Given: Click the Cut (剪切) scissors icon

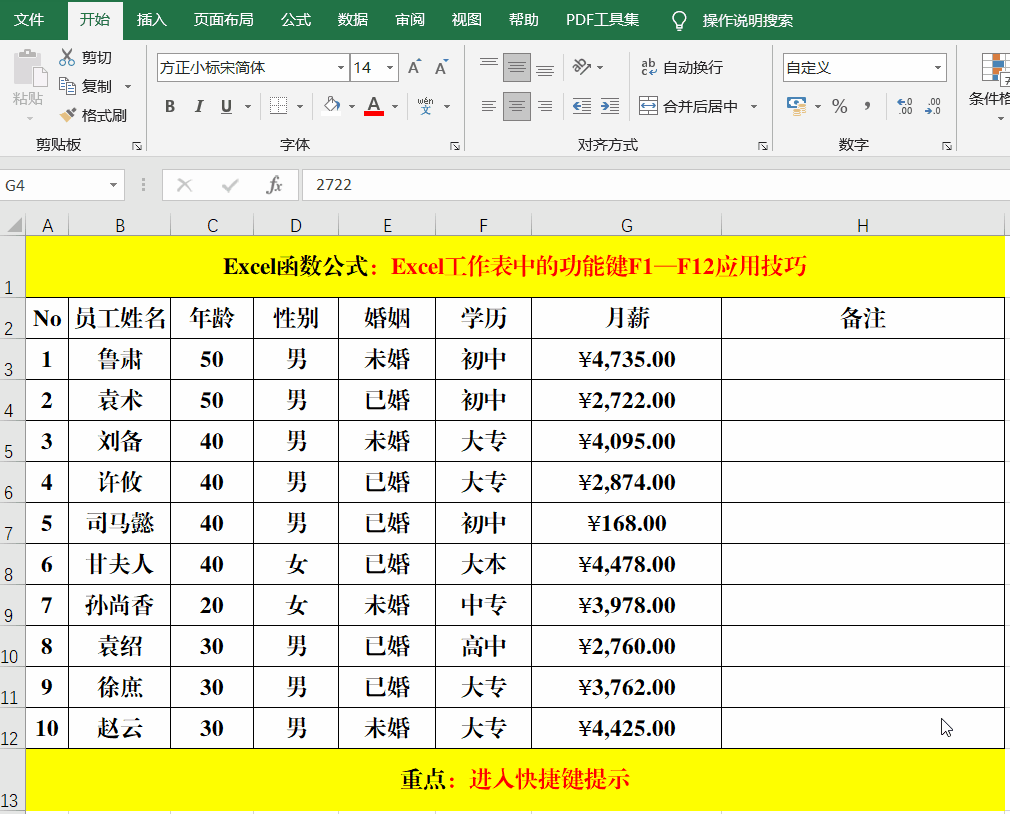Looking at the screenshot, I should pos(67,57).
